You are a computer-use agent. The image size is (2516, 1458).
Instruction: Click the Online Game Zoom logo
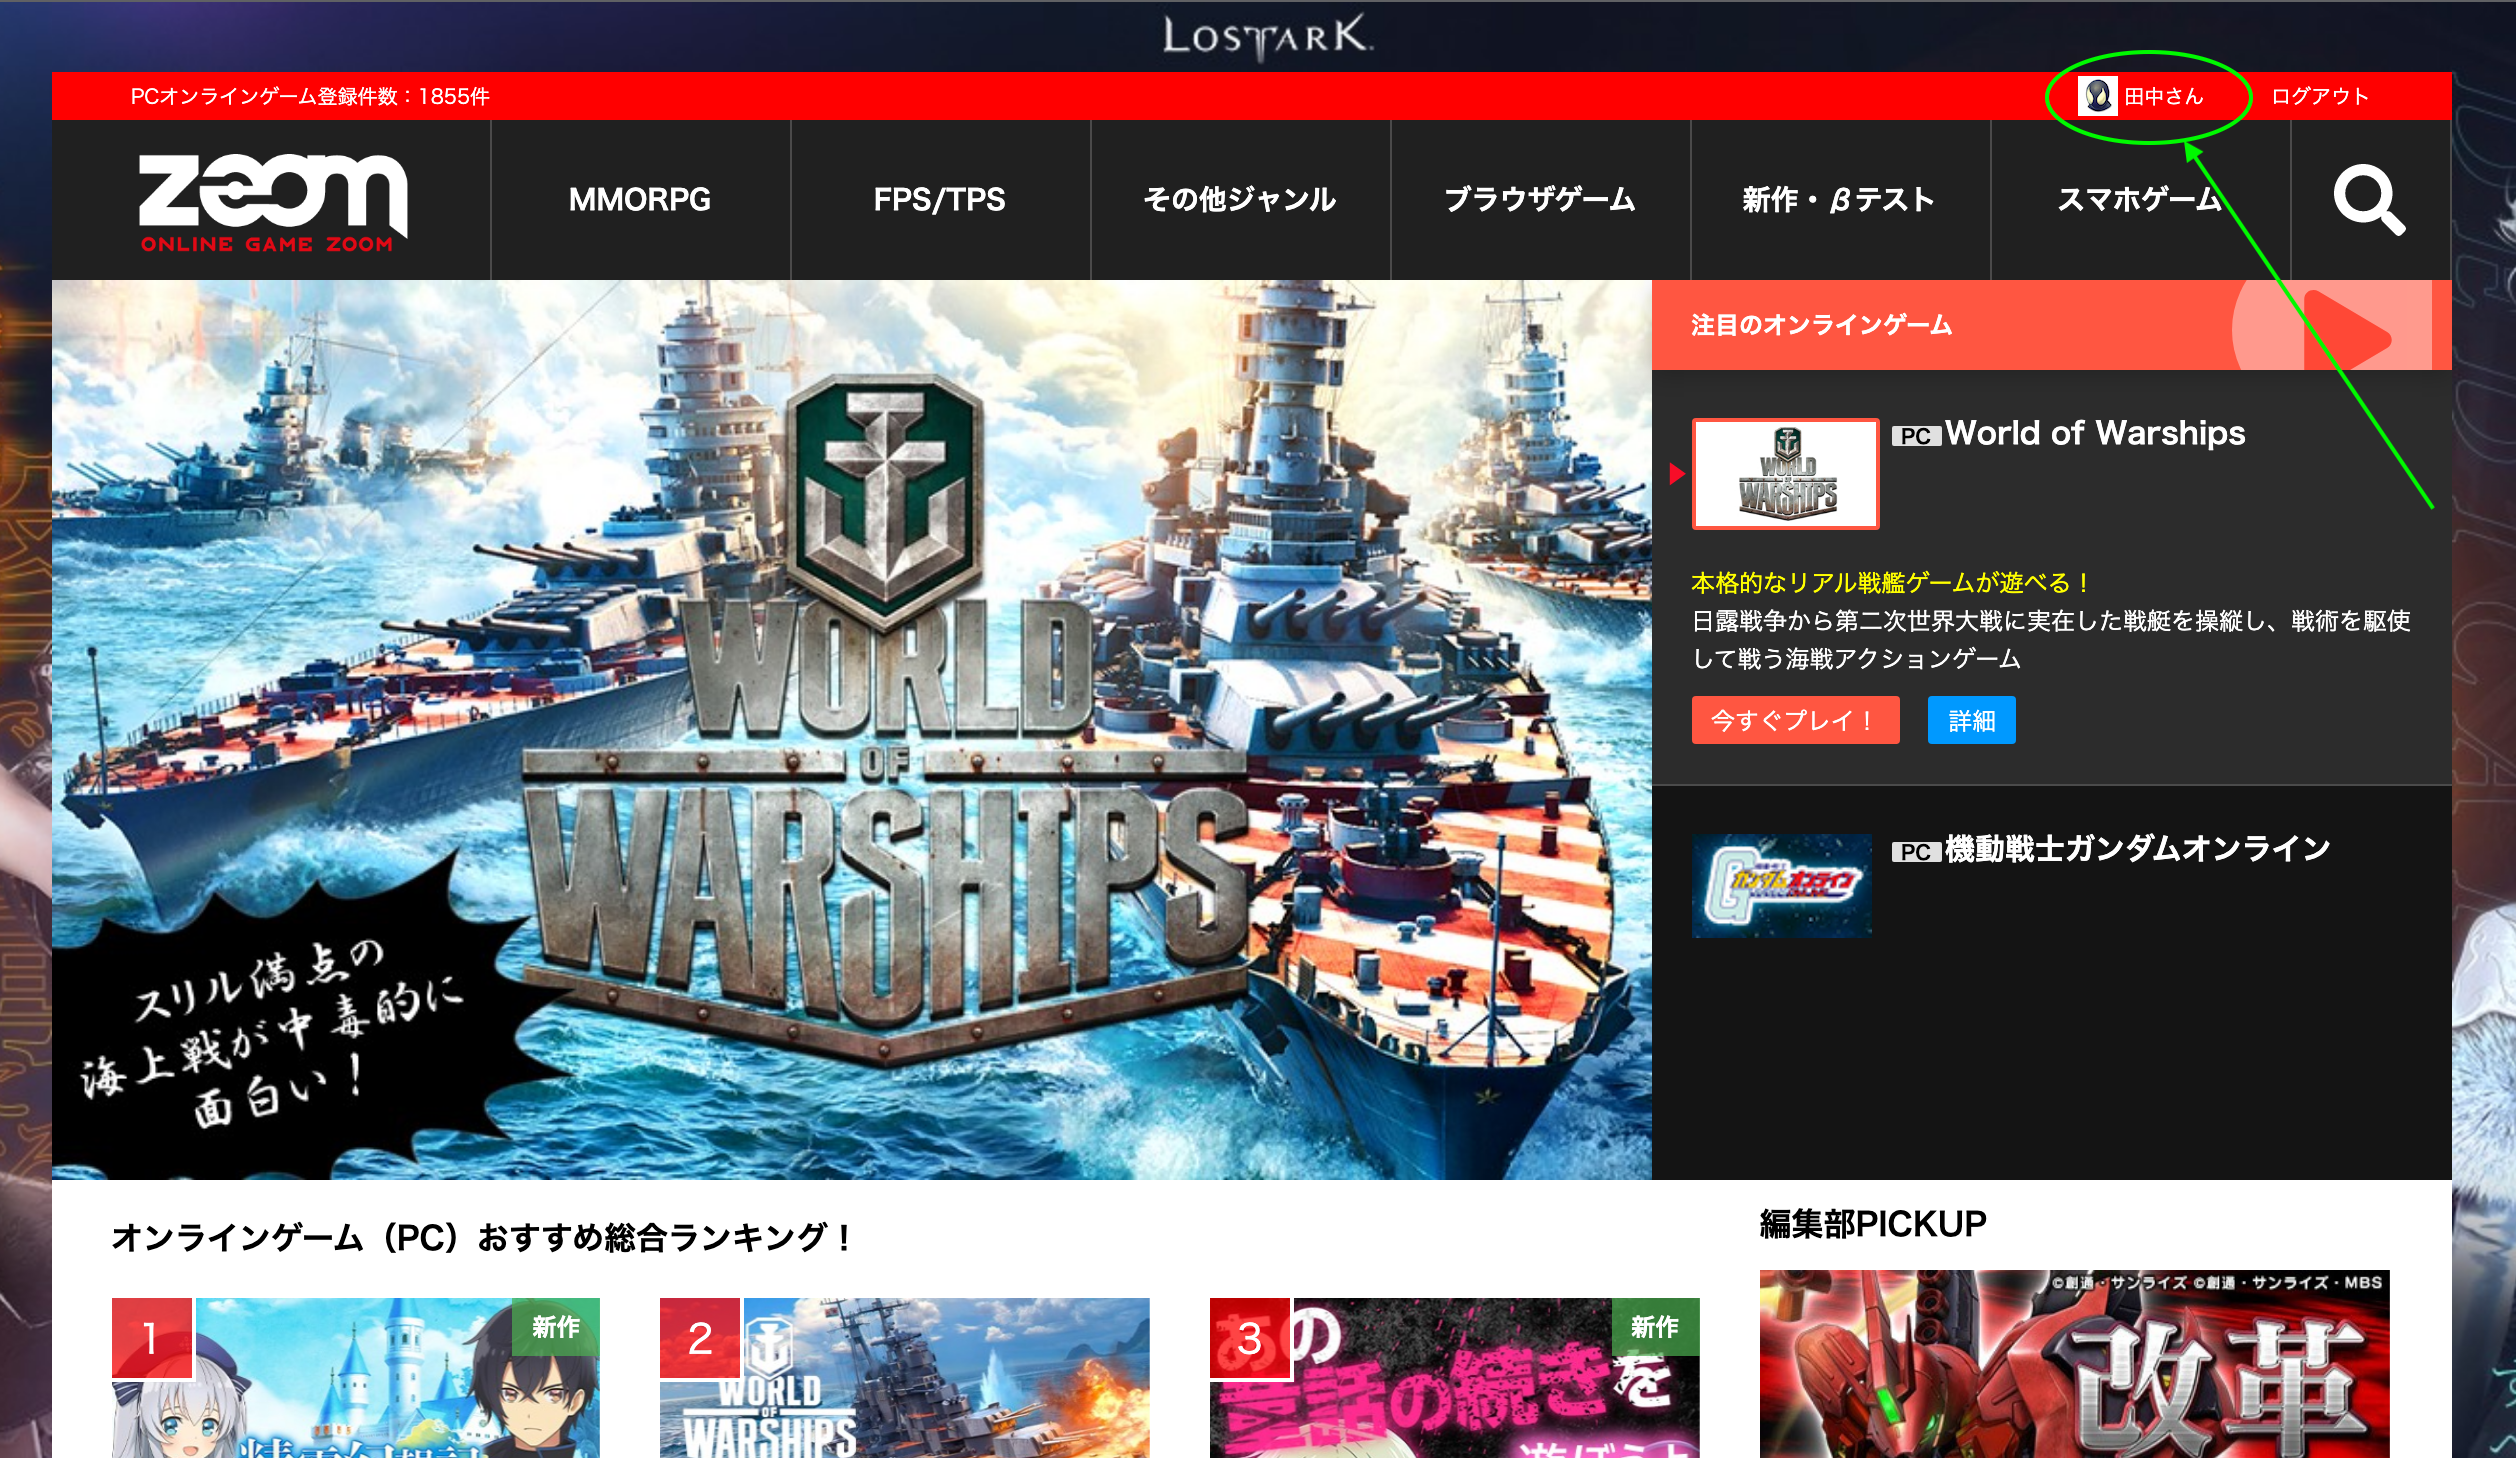(273, 203)
